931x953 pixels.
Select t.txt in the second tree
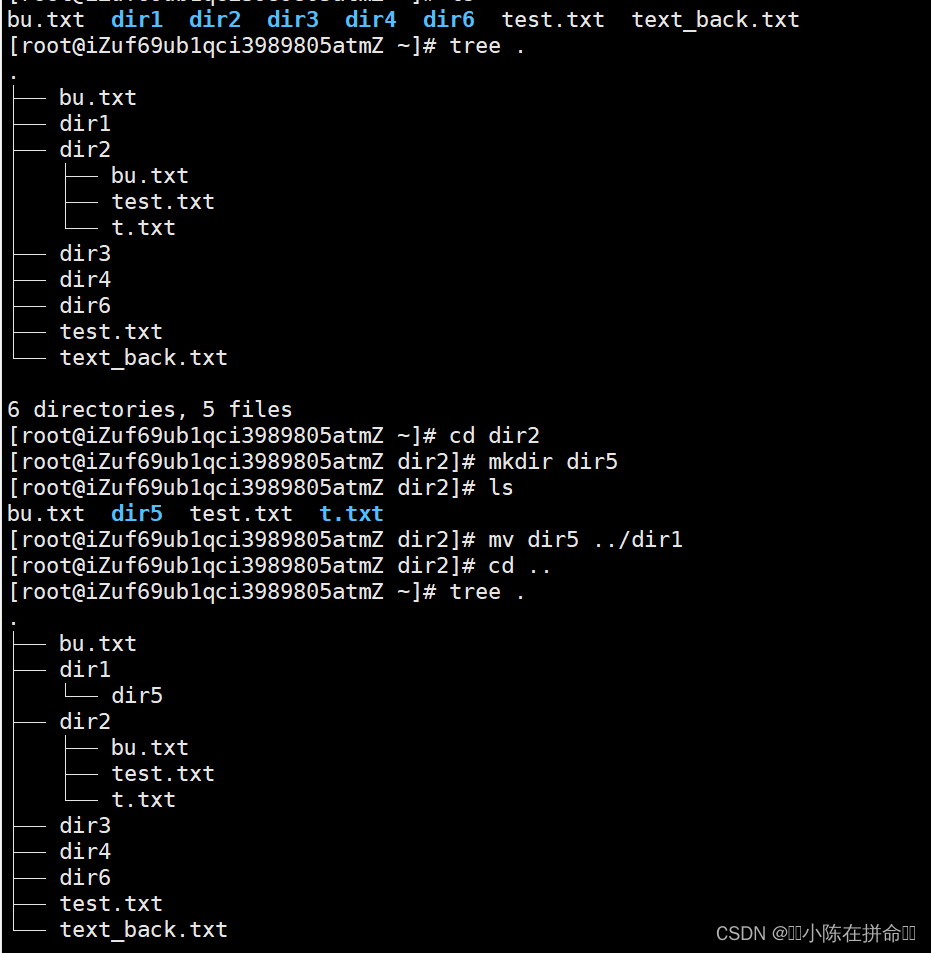pyautogui.click(x=143, y=799)
